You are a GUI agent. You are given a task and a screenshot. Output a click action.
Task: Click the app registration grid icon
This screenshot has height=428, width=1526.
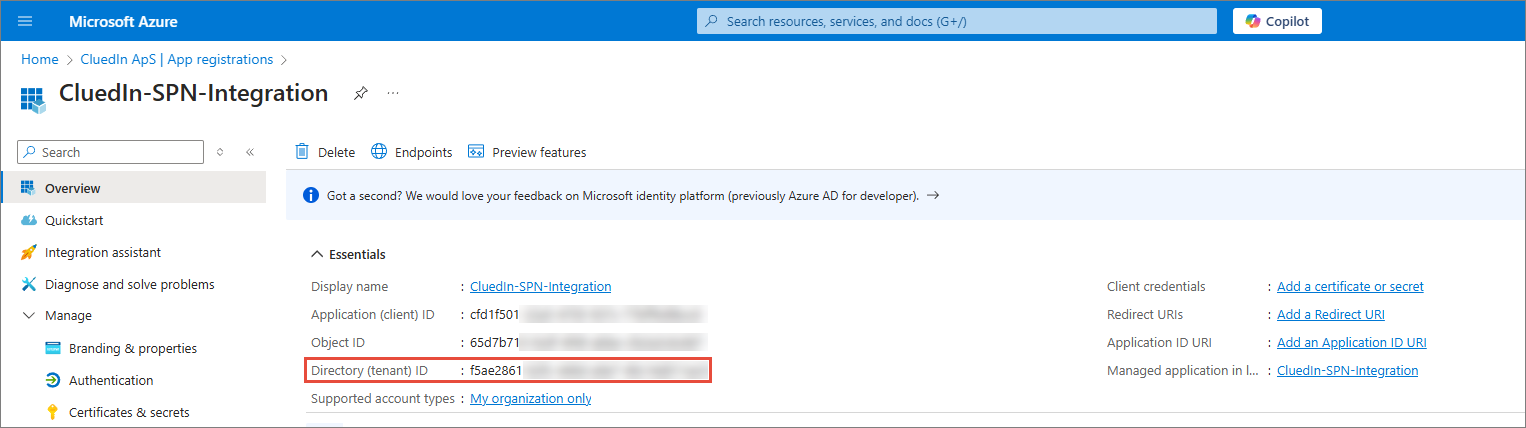(33, 99)
